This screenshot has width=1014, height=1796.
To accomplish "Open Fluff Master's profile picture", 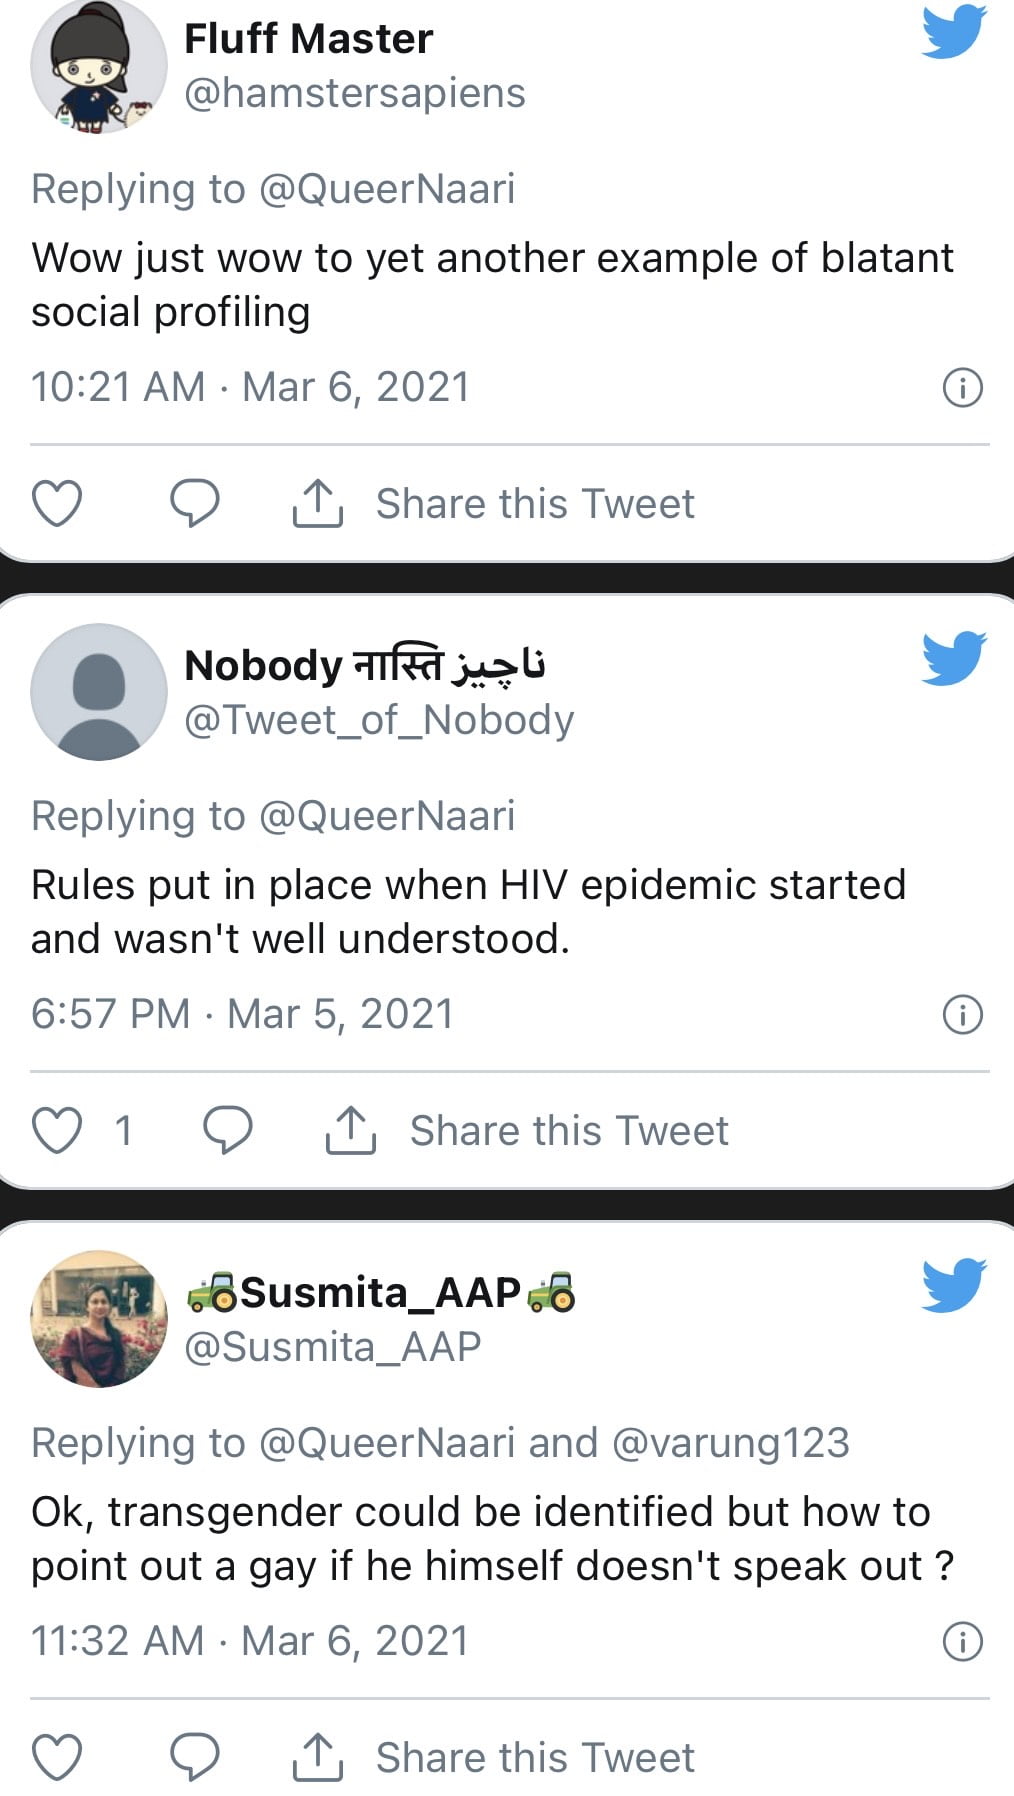I will point(98,66).
